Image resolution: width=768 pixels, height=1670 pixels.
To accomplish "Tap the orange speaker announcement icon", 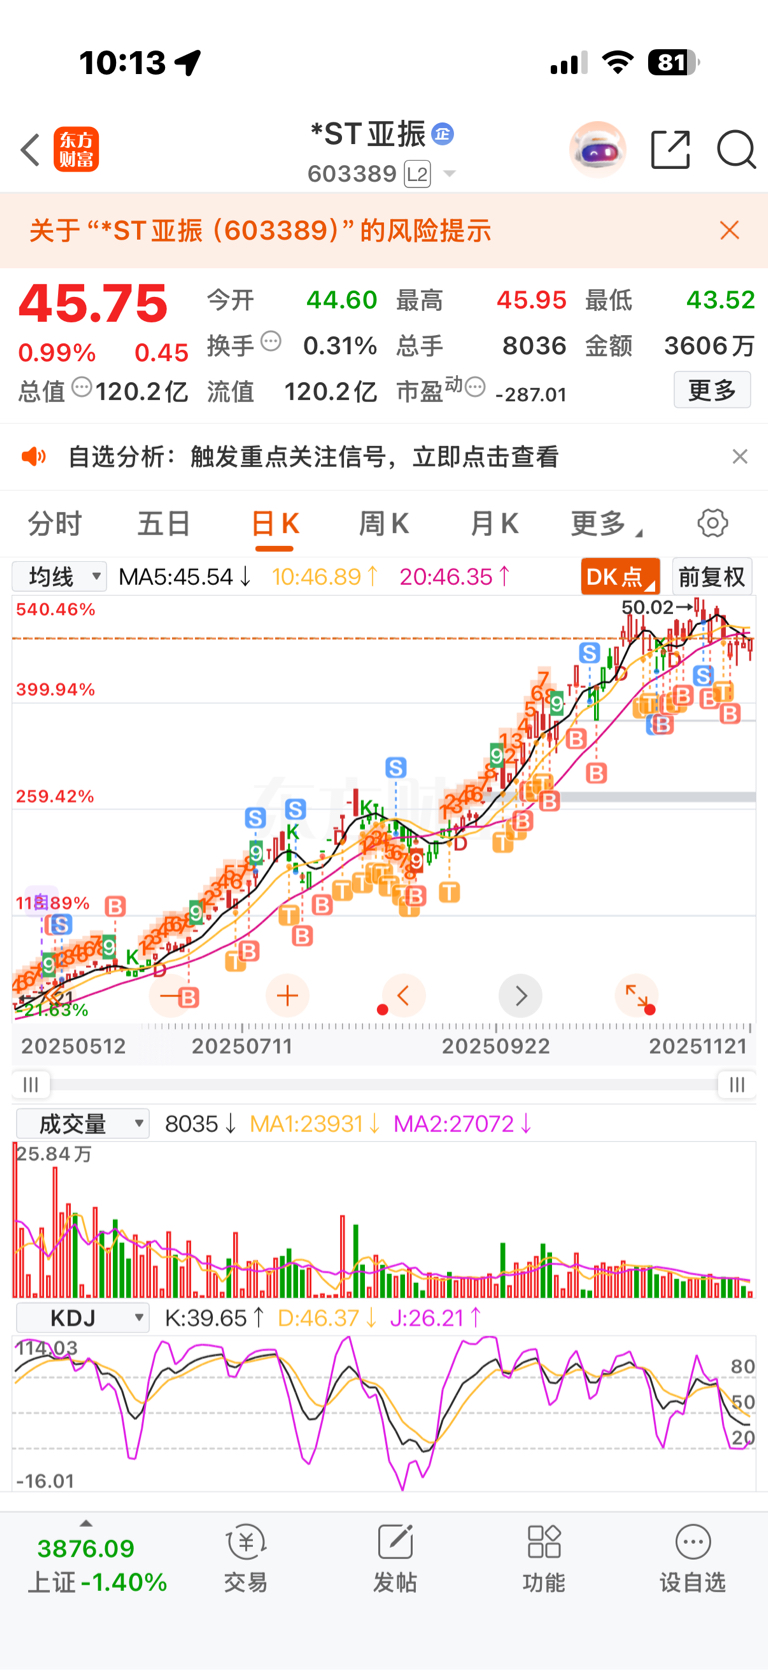I will coord(34,457).
